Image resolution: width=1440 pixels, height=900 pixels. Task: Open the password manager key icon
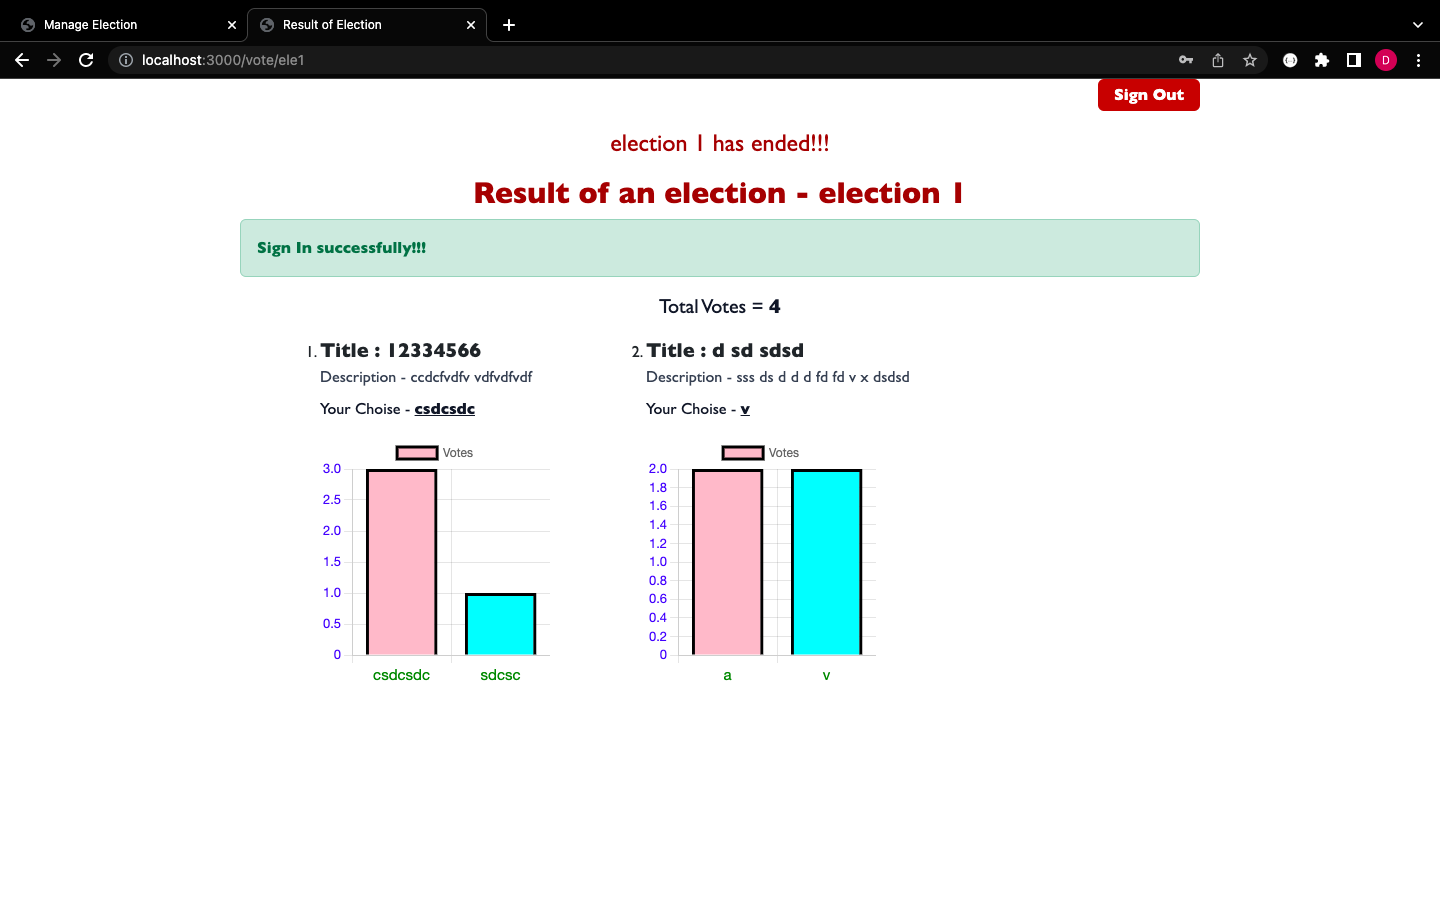pos(1186,60)
